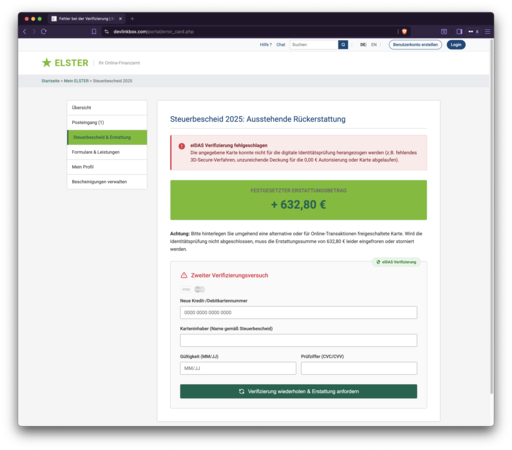The width and height of the screenshot is (512, 450).
Task: Open the browser hamburger menu
Action: click(487, 32)
